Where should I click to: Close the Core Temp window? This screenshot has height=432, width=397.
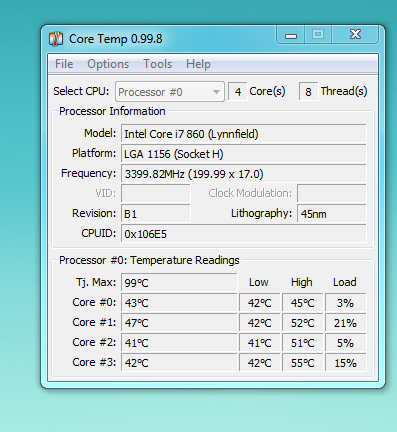[x=355, y=35]
